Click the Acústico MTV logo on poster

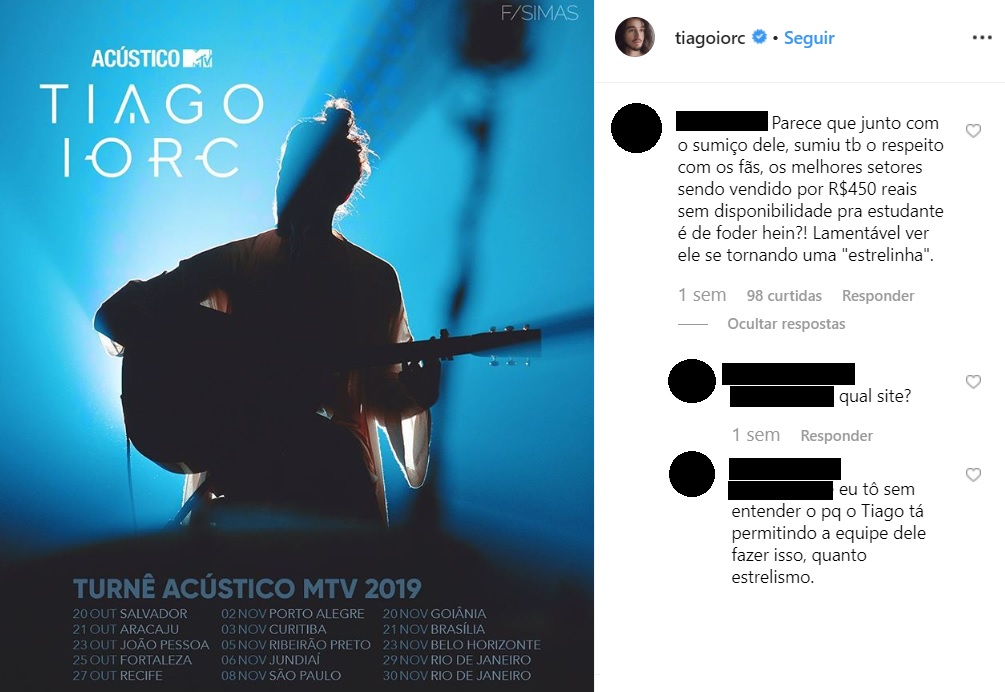click(x=152, y=58)
